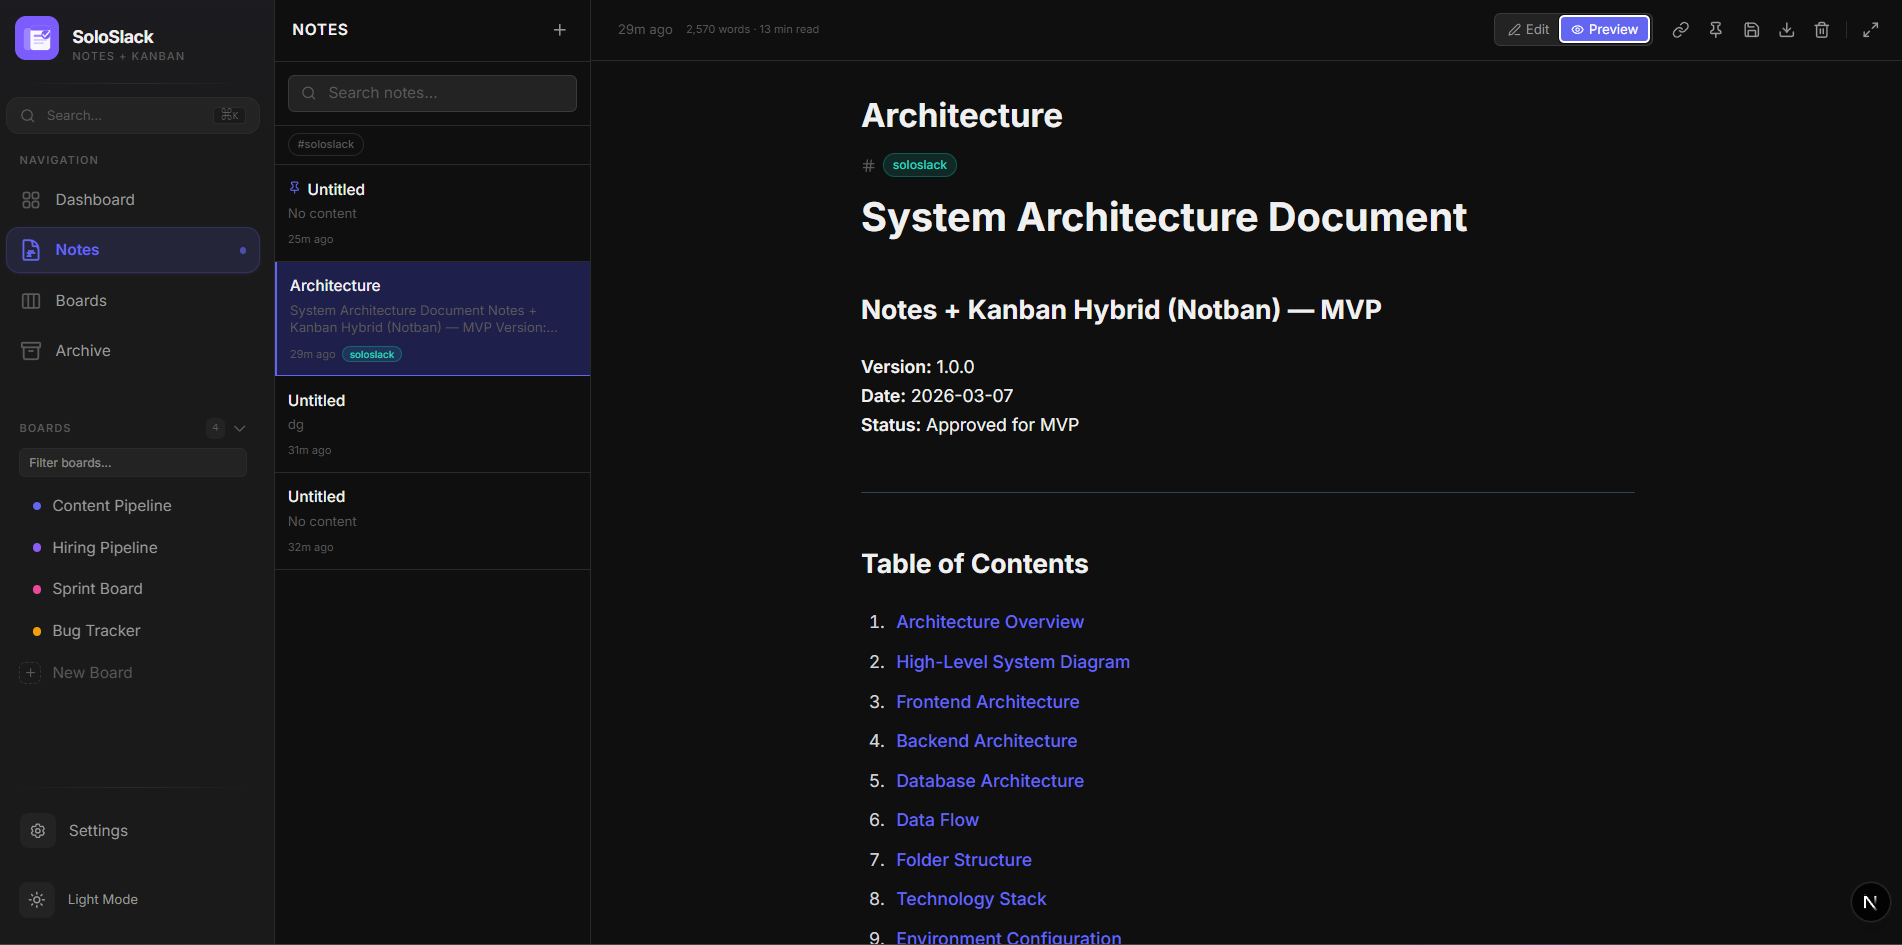Screen dimensions: 1902x945
Task: Jump to the Frontend Architecture section link
Action: pos(987,702)
